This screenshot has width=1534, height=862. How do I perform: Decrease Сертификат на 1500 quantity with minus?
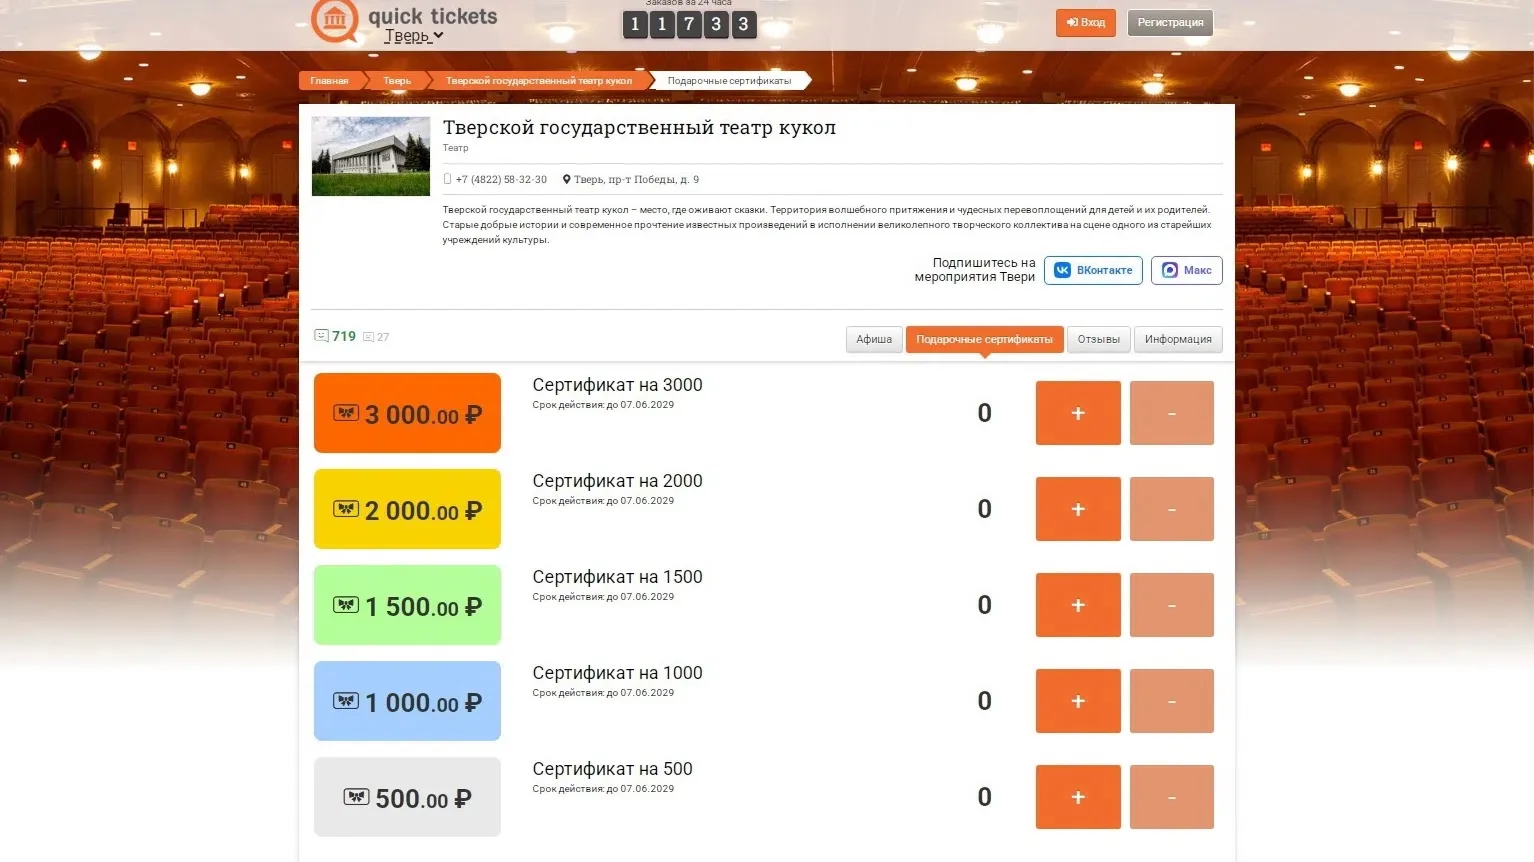coord(1172,605)
